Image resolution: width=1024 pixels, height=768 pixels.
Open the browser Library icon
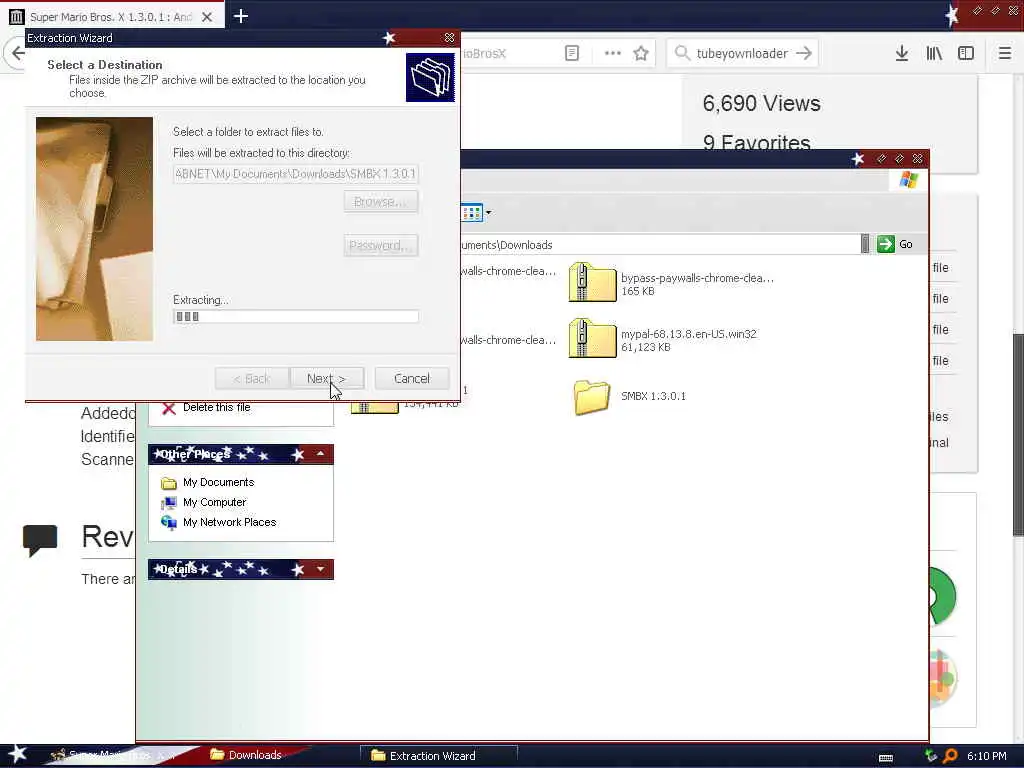coord(934,54)
